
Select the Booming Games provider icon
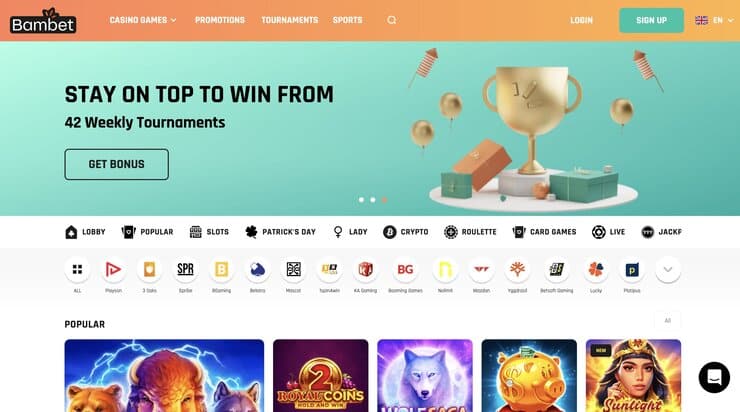click(405, 269)
